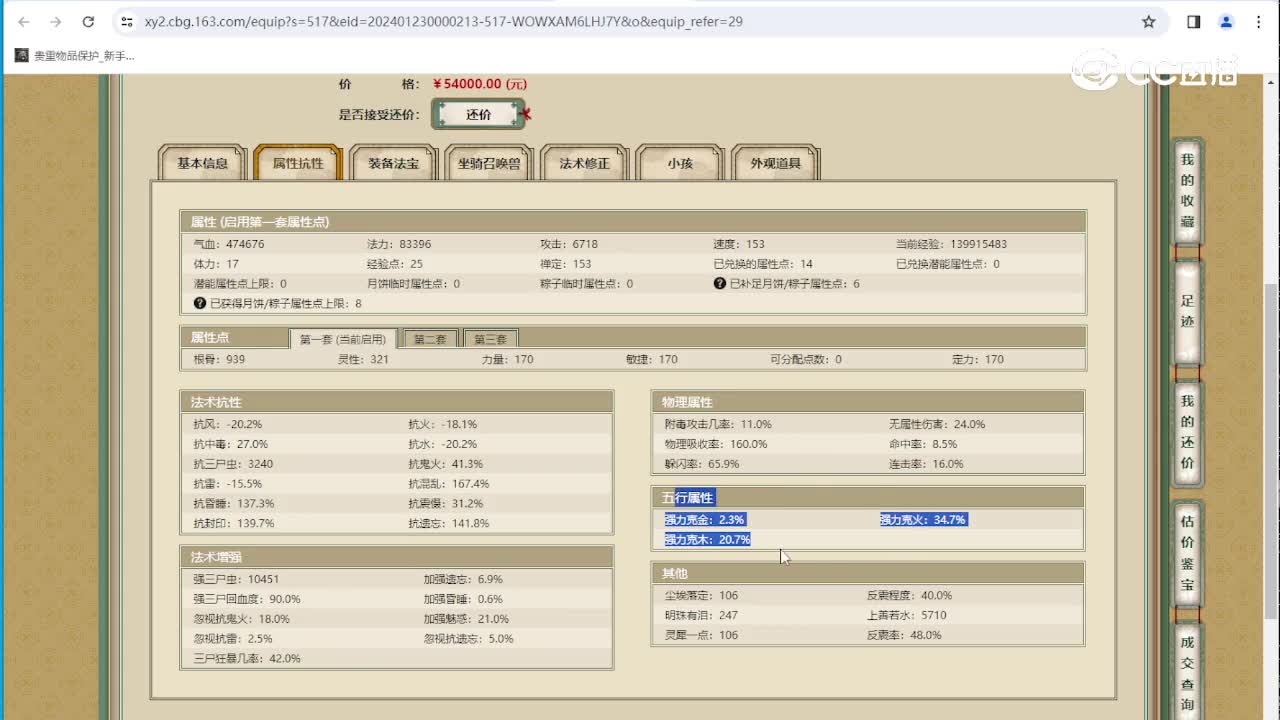The image size is (1280, 720).
Task: Click the 还价 bargain button
Action: (478, 114)
